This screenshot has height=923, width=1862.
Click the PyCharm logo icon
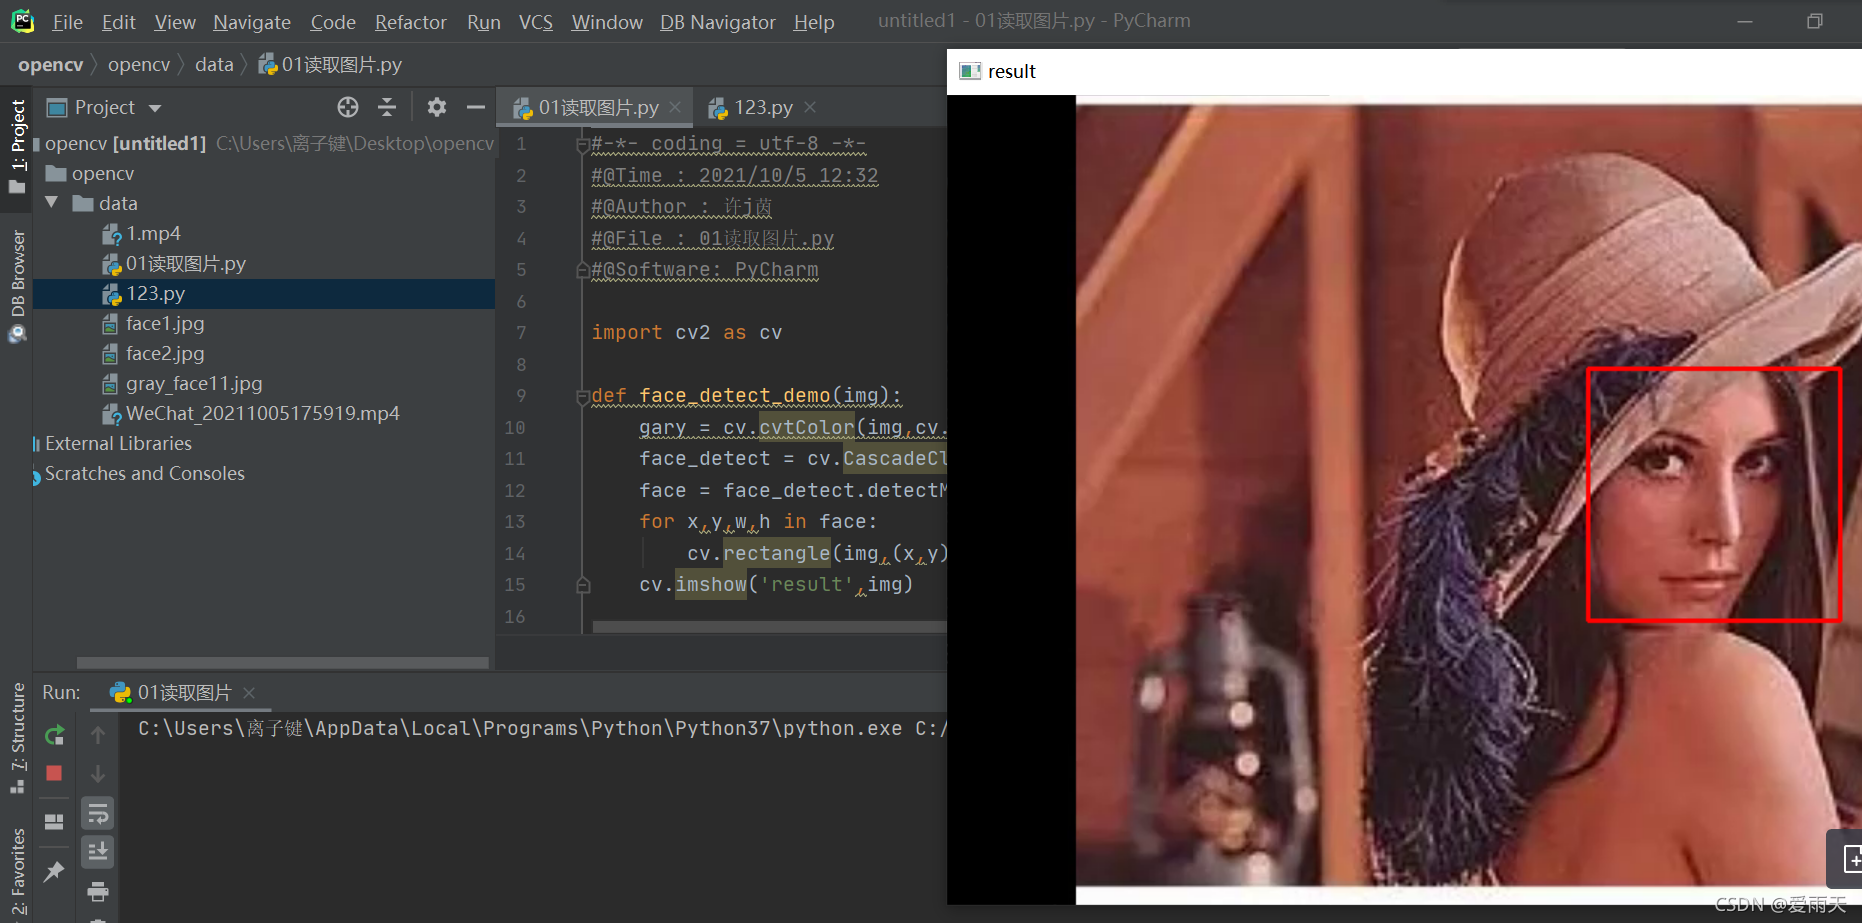click(x=22, y=21)
